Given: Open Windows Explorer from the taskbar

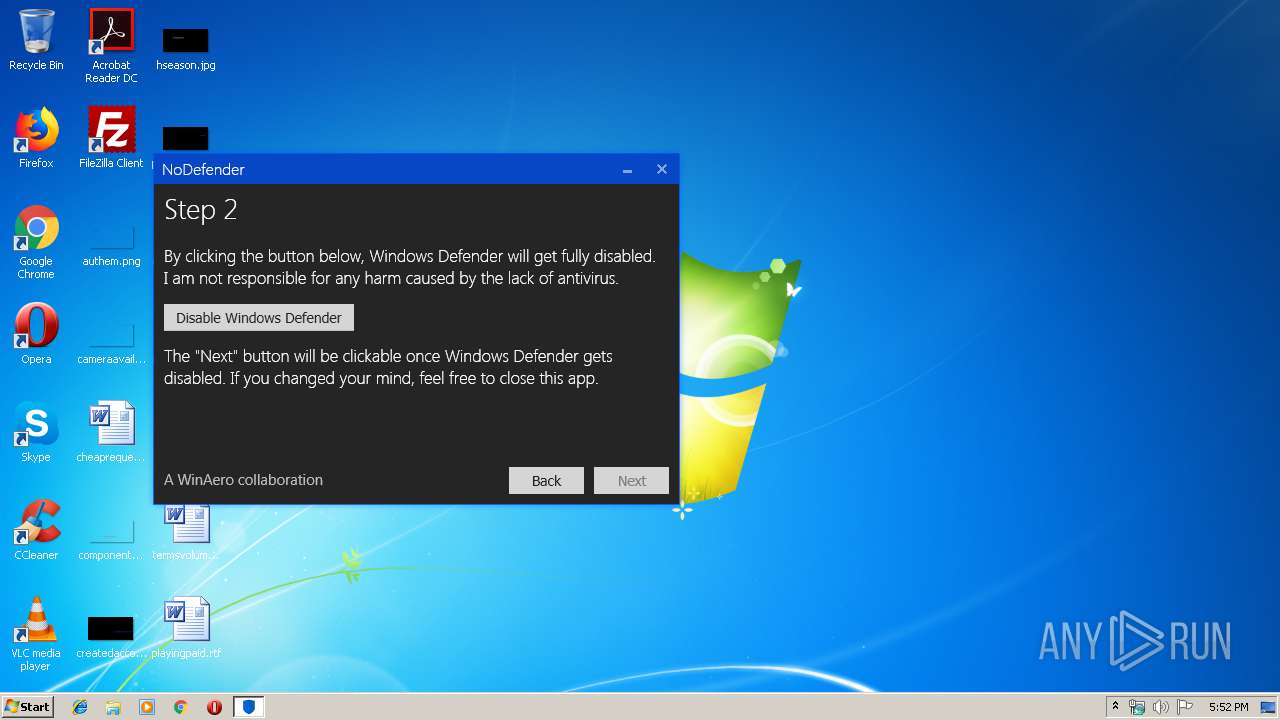Looking at the screenshot, I should tap(113, 707).
